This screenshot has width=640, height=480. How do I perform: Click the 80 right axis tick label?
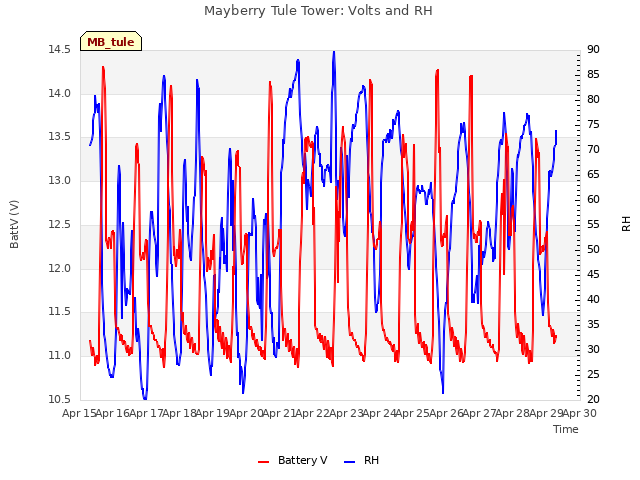tap(593, 99)
